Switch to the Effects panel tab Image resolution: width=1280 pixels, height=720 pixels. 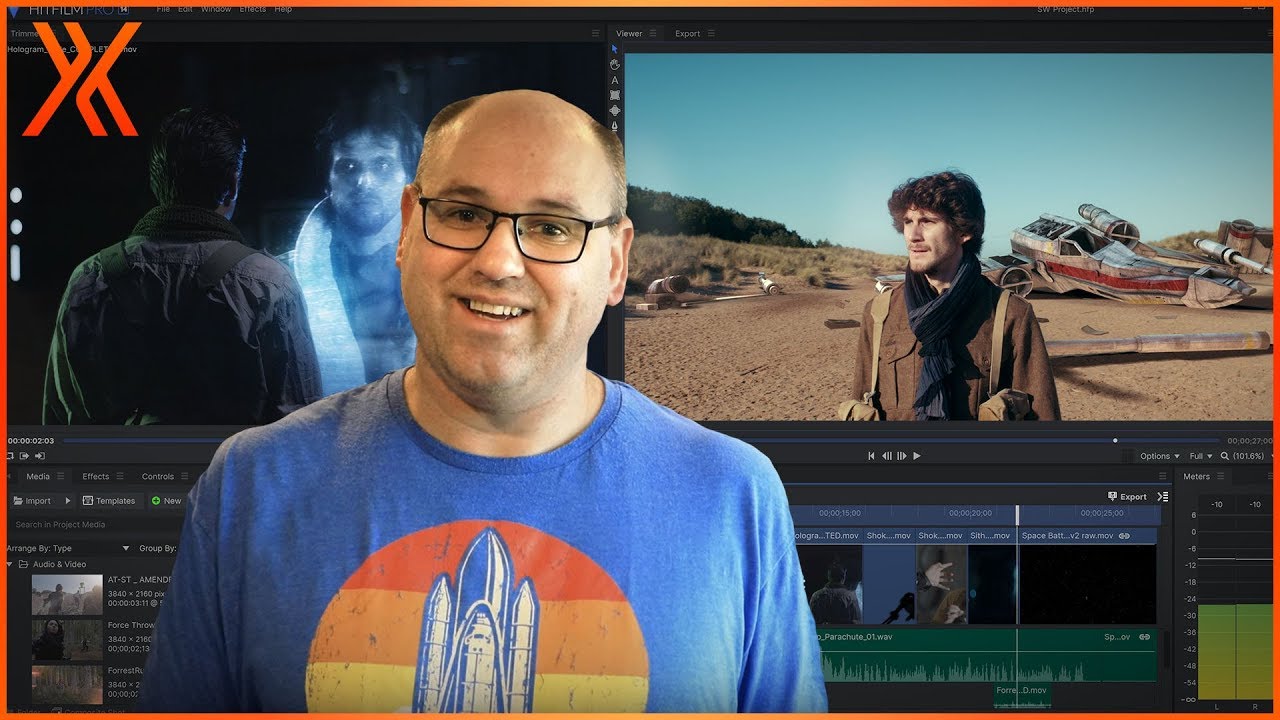(x=96, y=476)
